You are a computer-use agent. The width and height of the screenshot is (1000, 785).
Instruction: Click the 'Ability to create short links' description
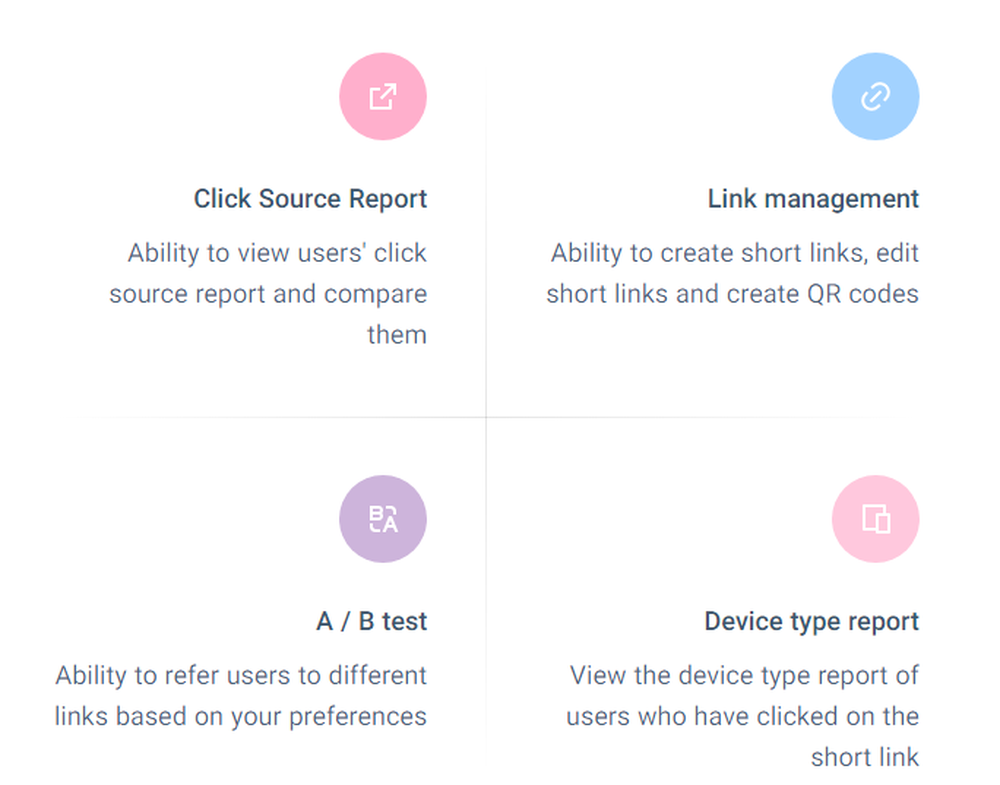(x=732, y=273)
